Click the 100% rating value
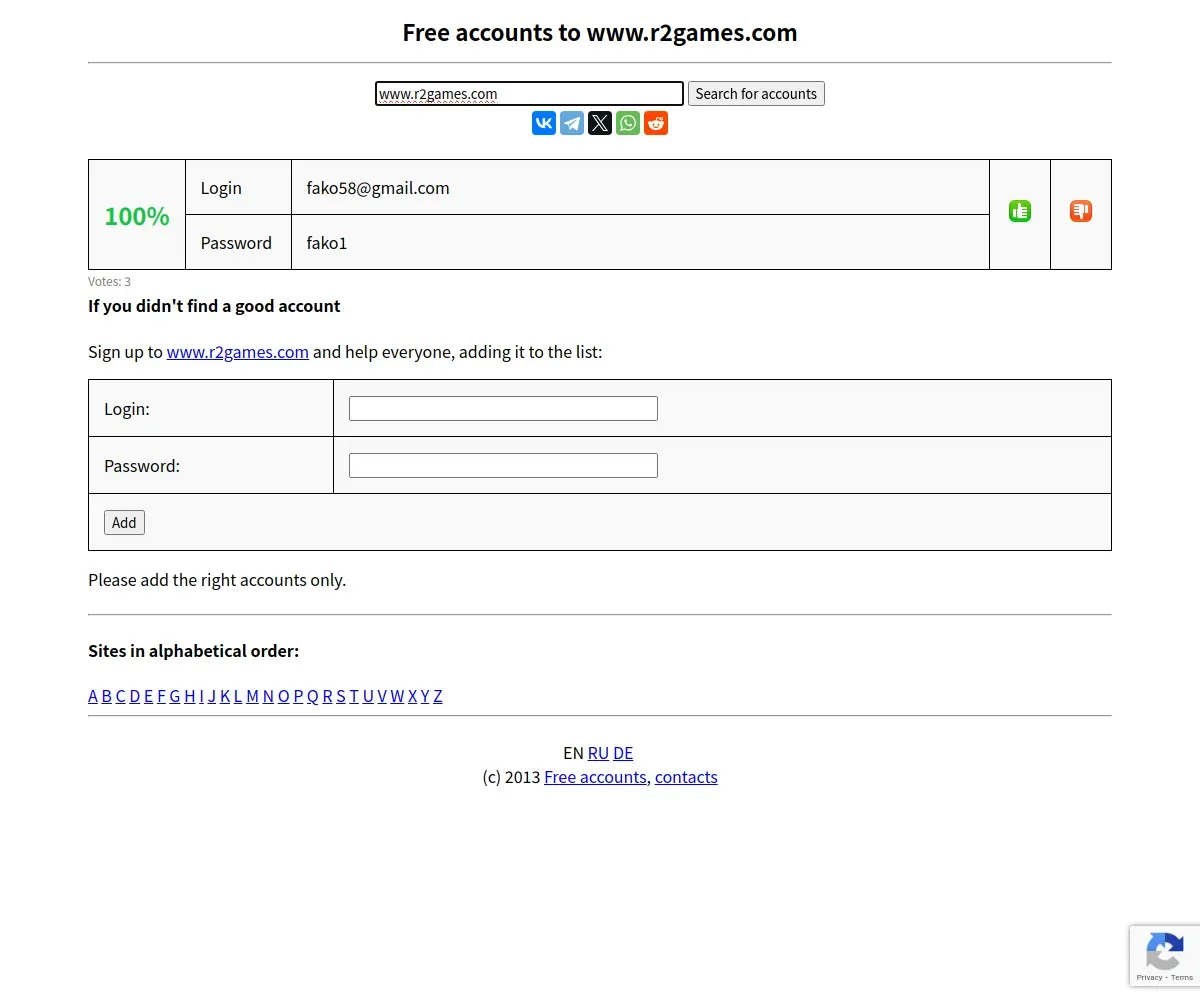The height and width of the screenshot is (1000, 1200). [137, 216]
